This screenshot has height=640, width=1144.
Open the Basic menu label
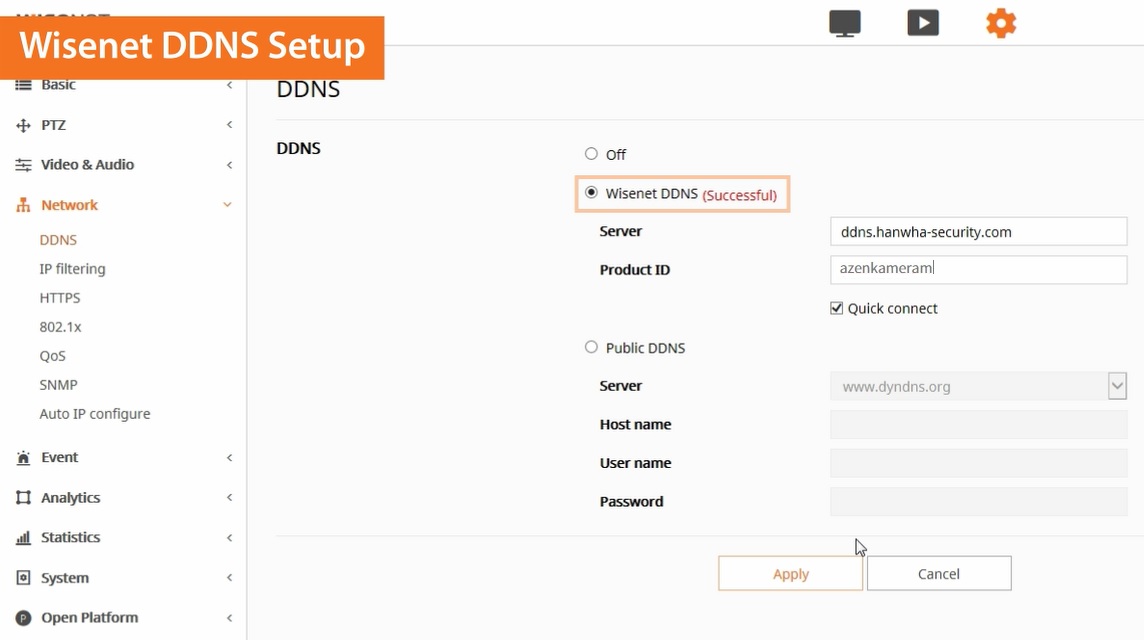coord(58,85)
